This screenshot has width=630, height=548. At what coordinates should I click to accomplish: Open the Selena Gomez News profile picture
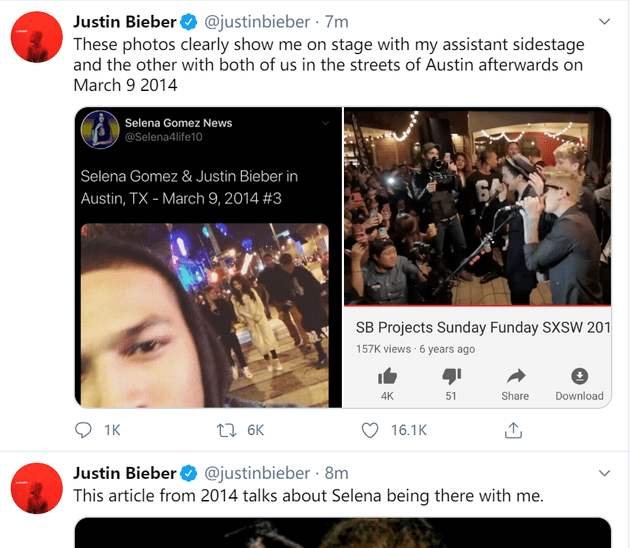(101, 130)
